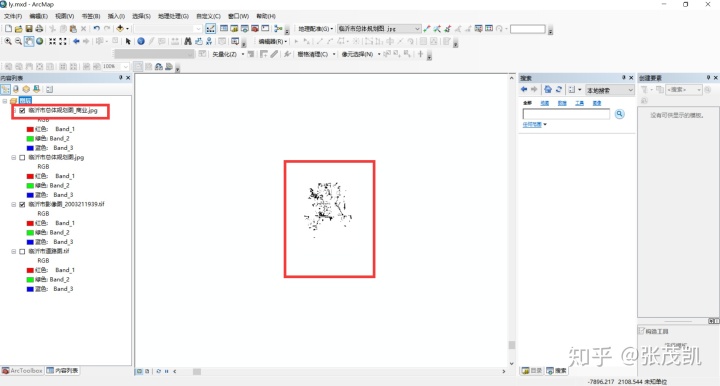Collapse the 图层 data frame node
The image size is (720, 386).
[5, 101]
